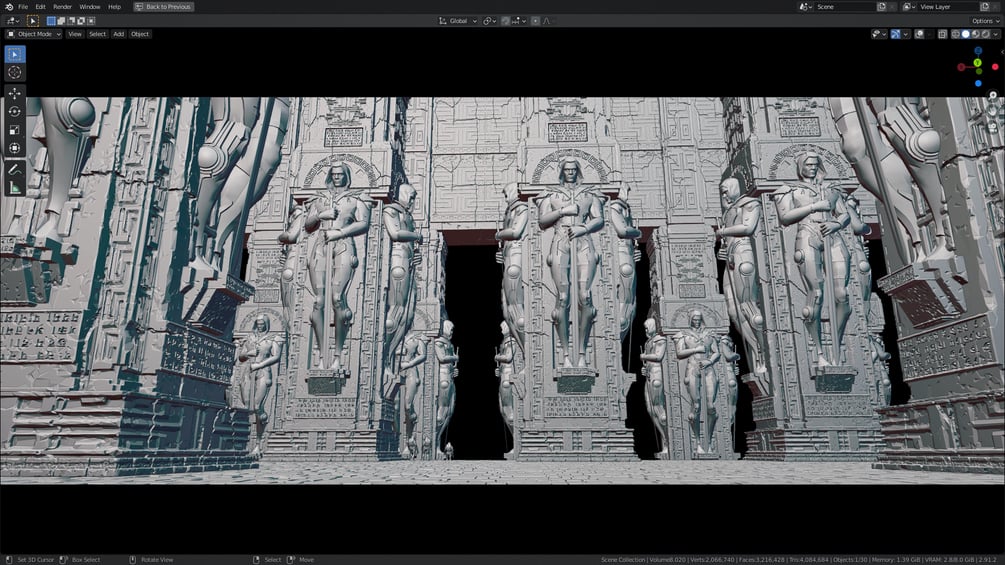Click the bright blue lower axis gizmo dot
Image resolution: width=1005 pixels, height=565 pixels.
(x=978, y=83)
